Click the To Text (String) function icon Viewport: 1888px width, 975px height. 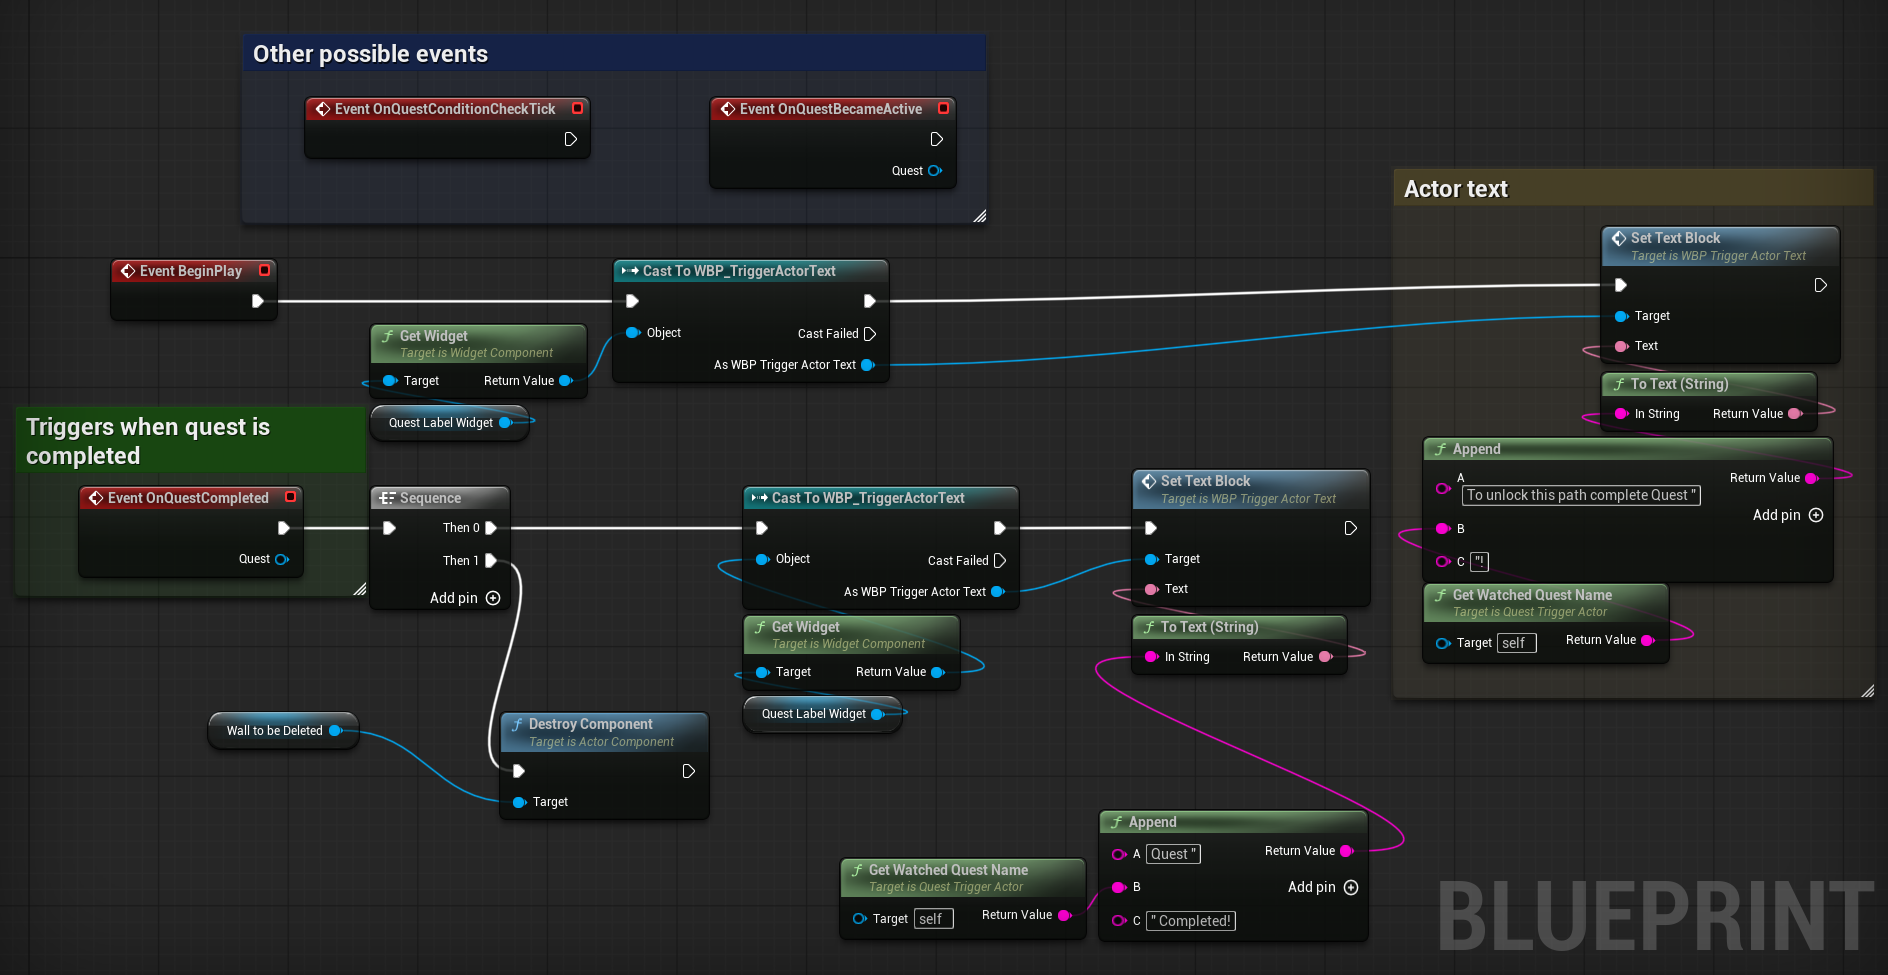1620,384
